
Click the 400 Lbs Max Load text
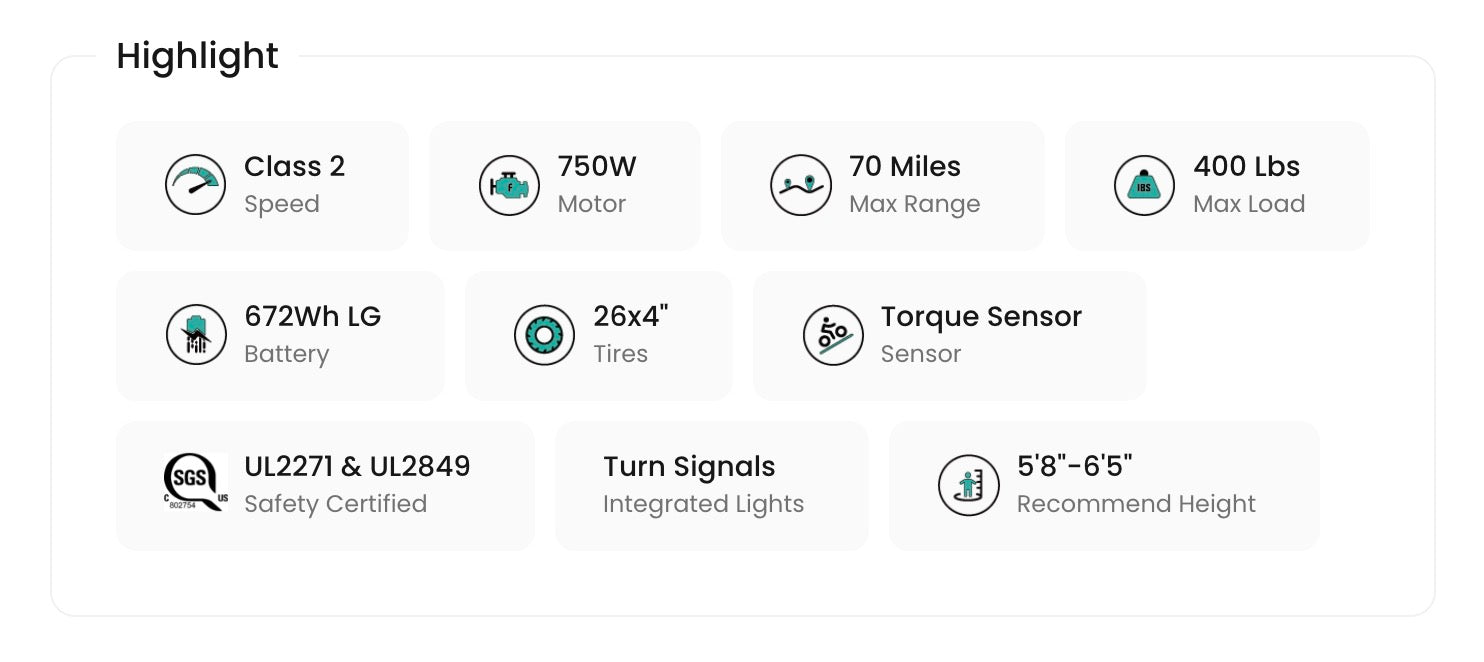coord(1248,185)
